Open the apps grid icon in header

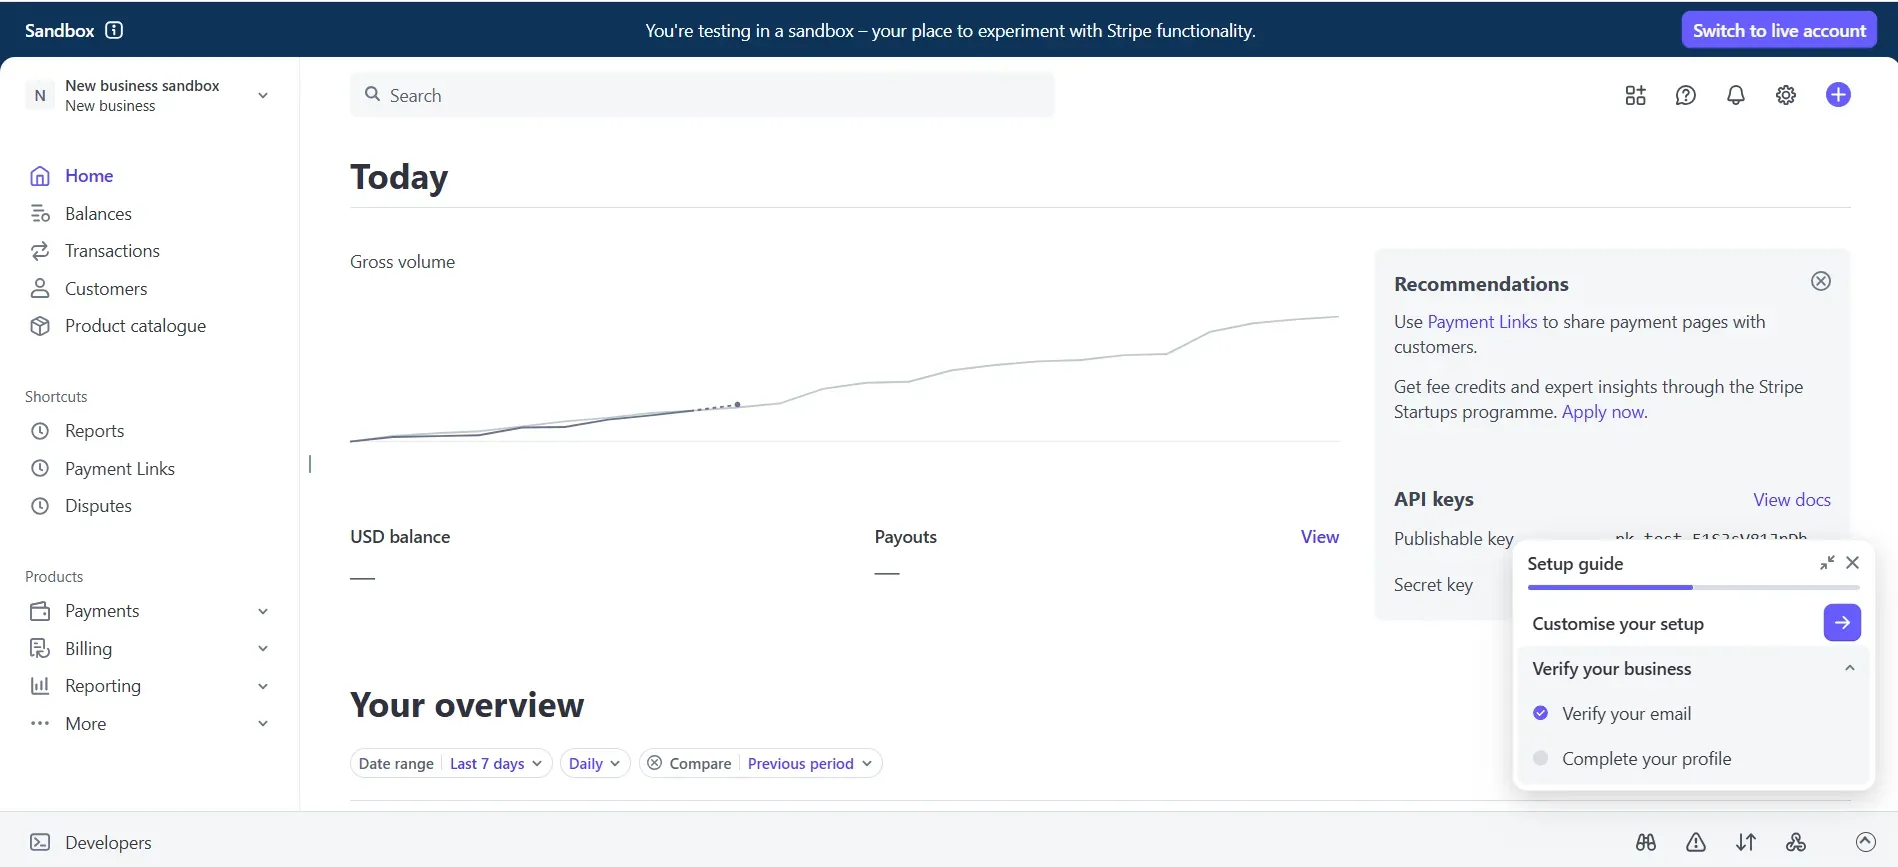1635,95
